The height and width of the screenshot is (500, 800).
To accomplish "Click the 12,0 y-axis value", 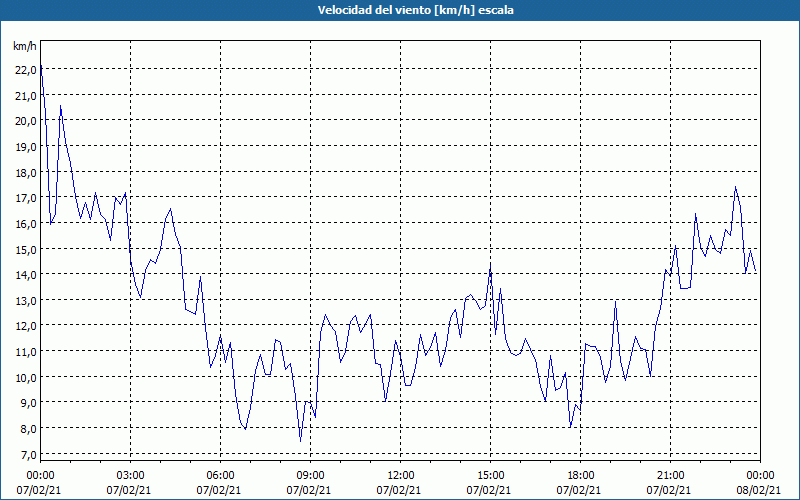I will point(26,327).
